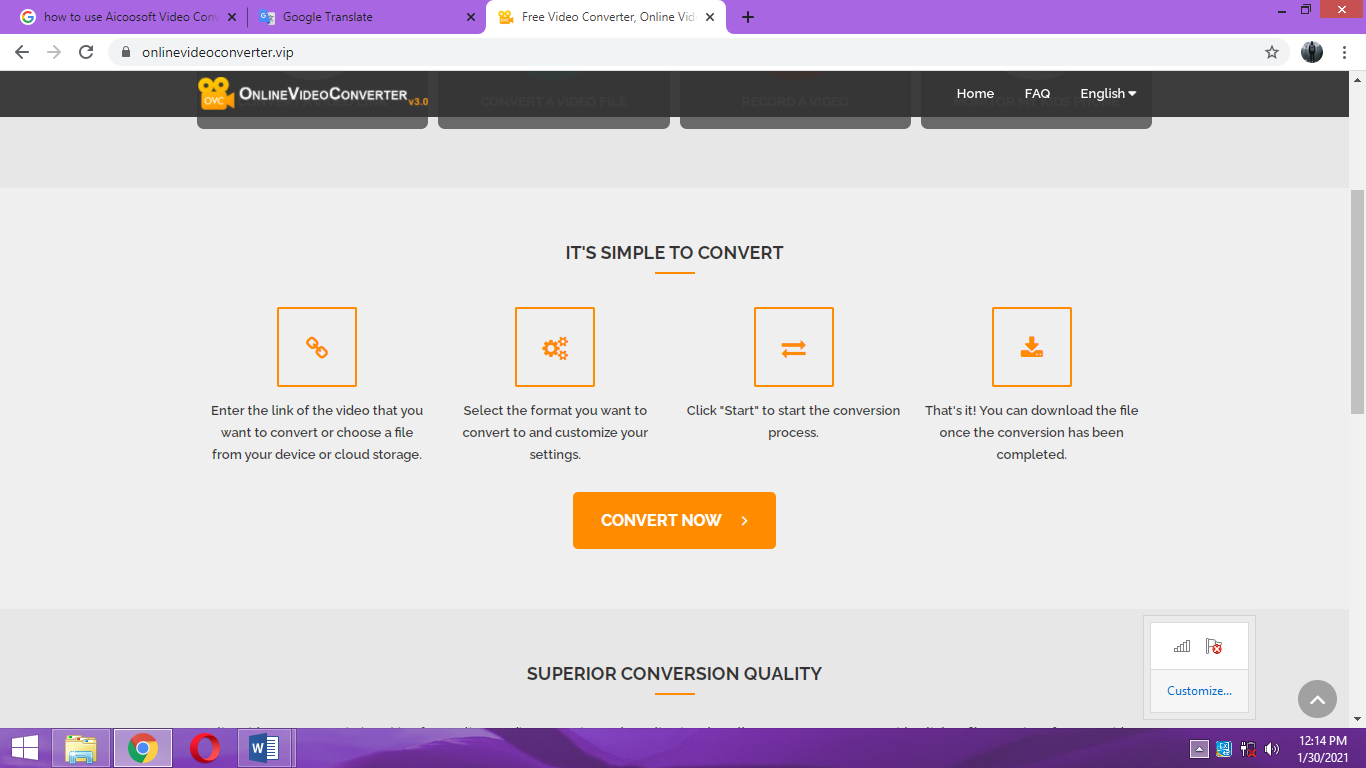
Task: Go forward in browser history
Action: [54, 52]
